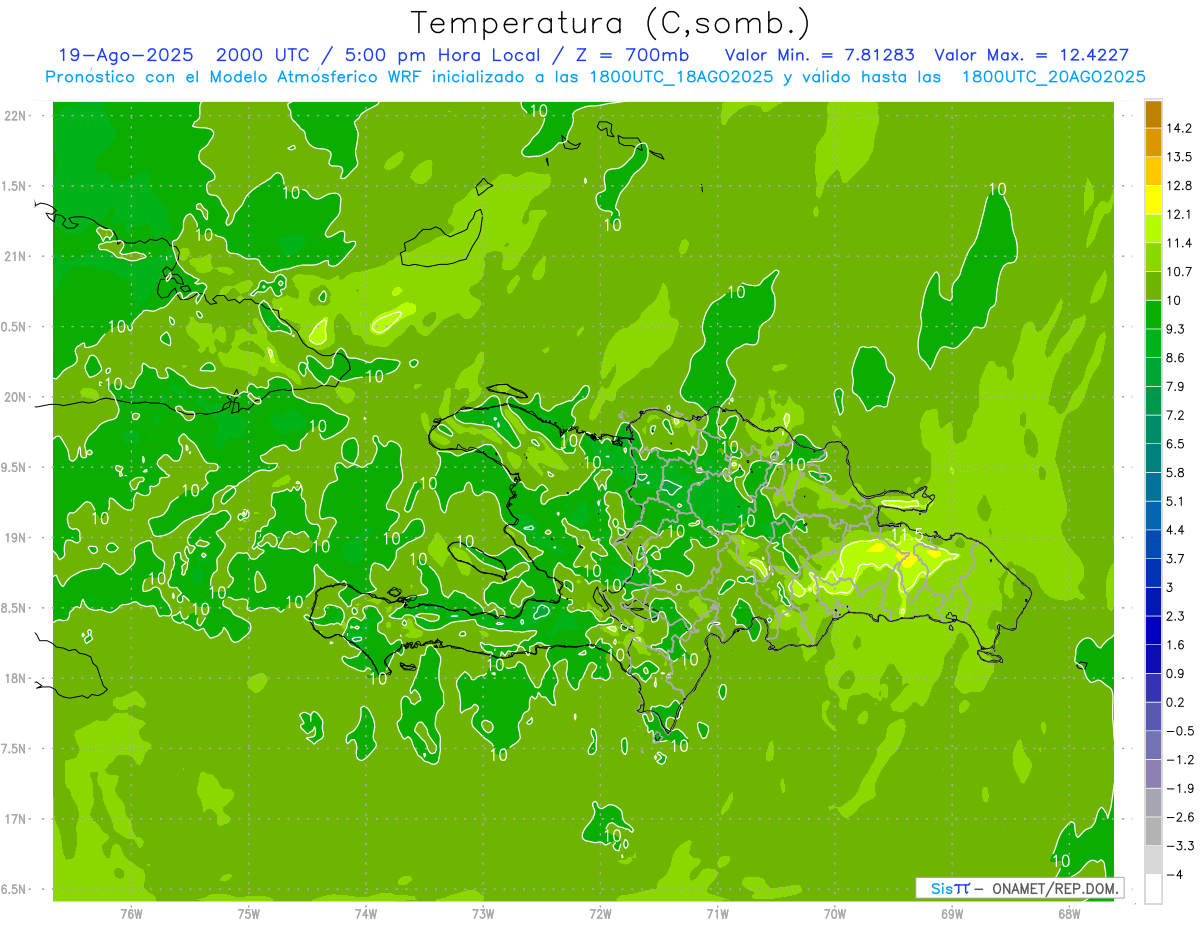Click the light gray swatch between -3.3 and -4

pos(1153,860)
